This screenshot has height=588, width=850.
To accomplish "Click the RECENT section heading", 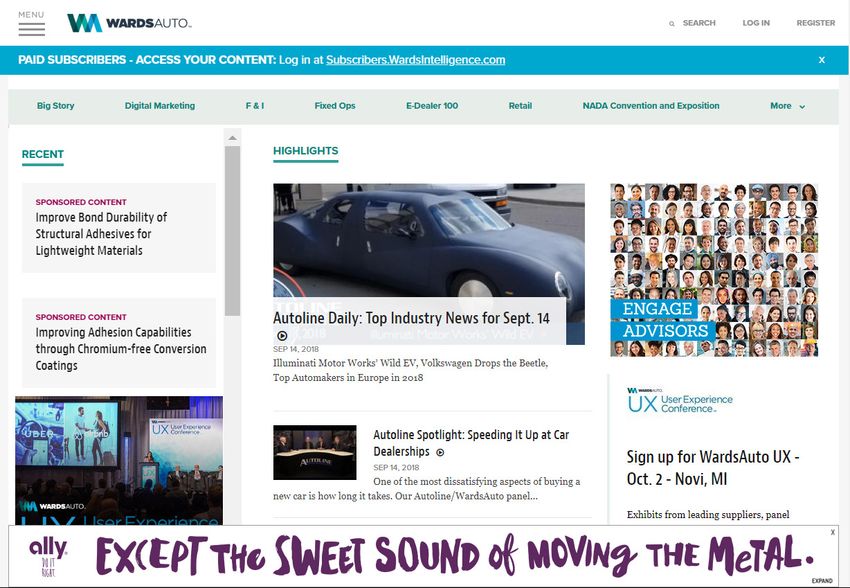I will coord(43,154).
